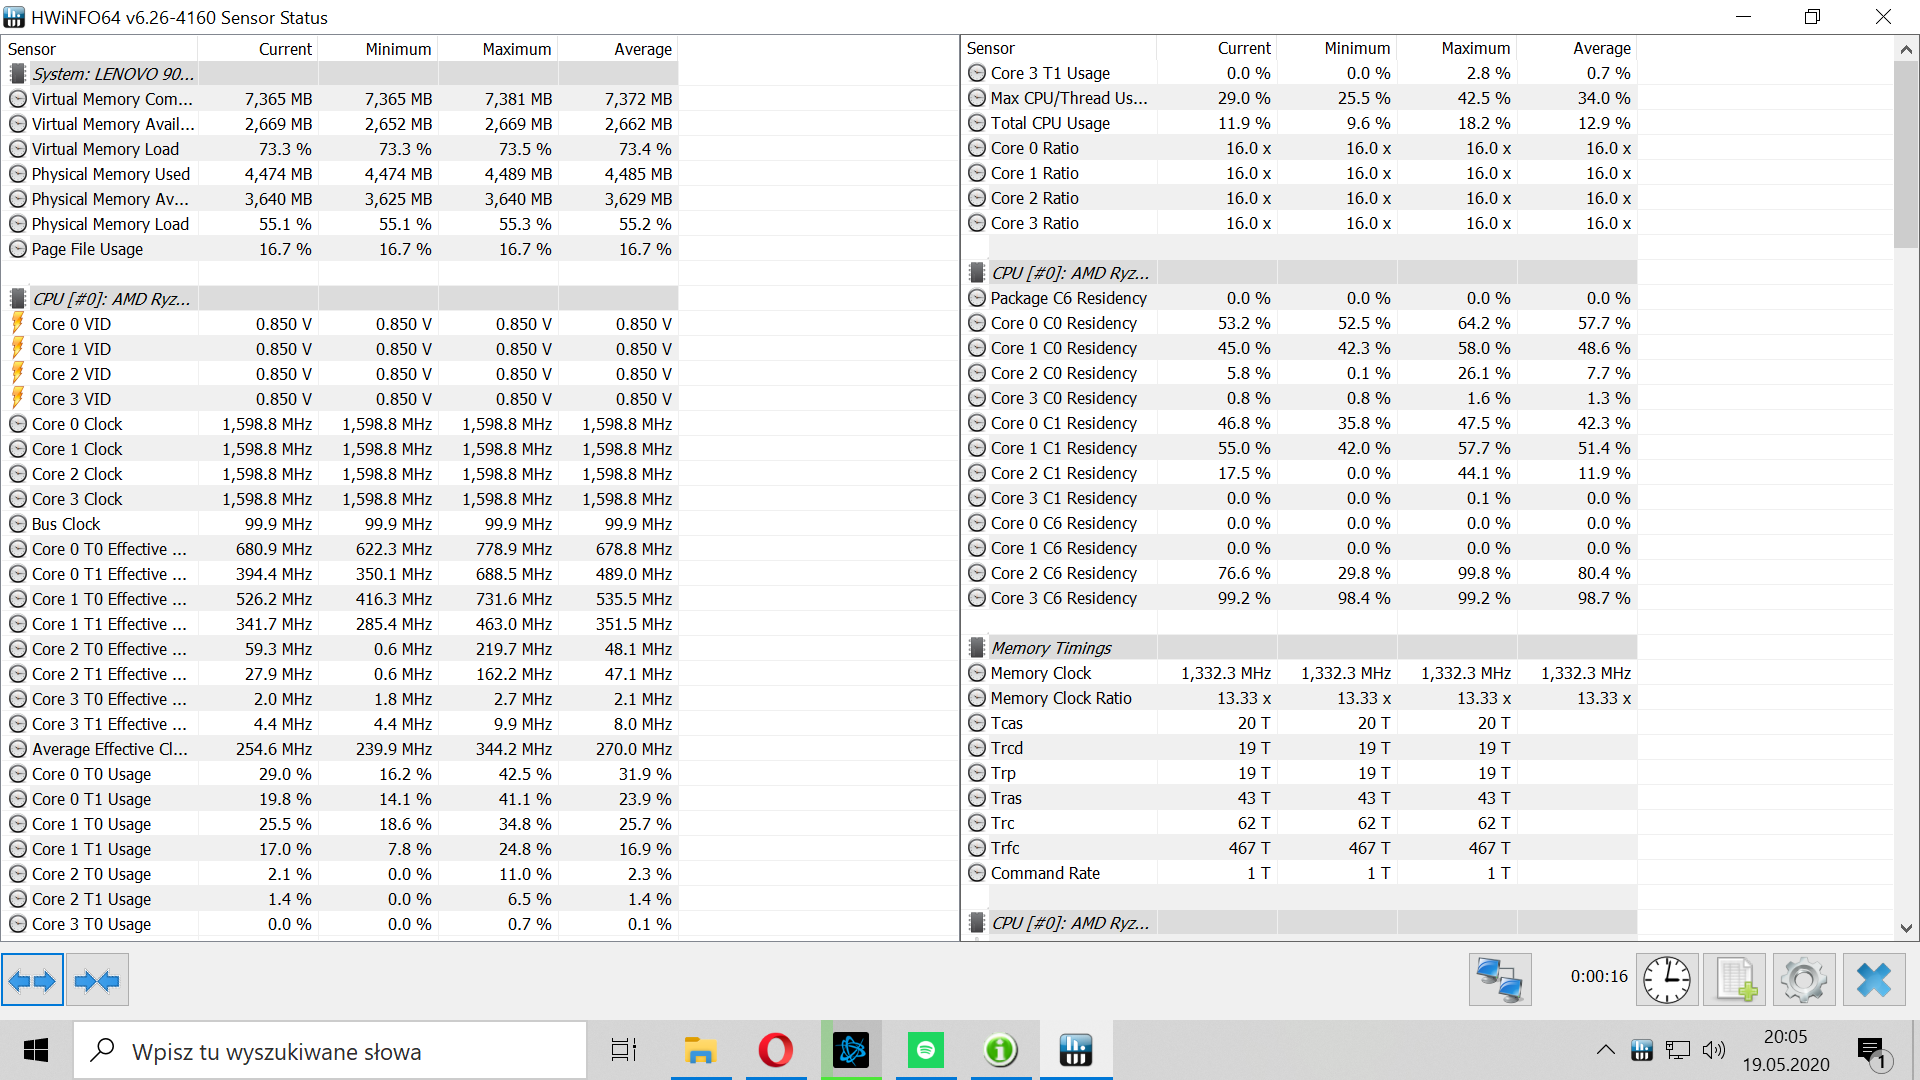The height and width of the screenshot is (1080, 1920).
Task: Select the Total CPU Usage row
Action: (1300, 123)
